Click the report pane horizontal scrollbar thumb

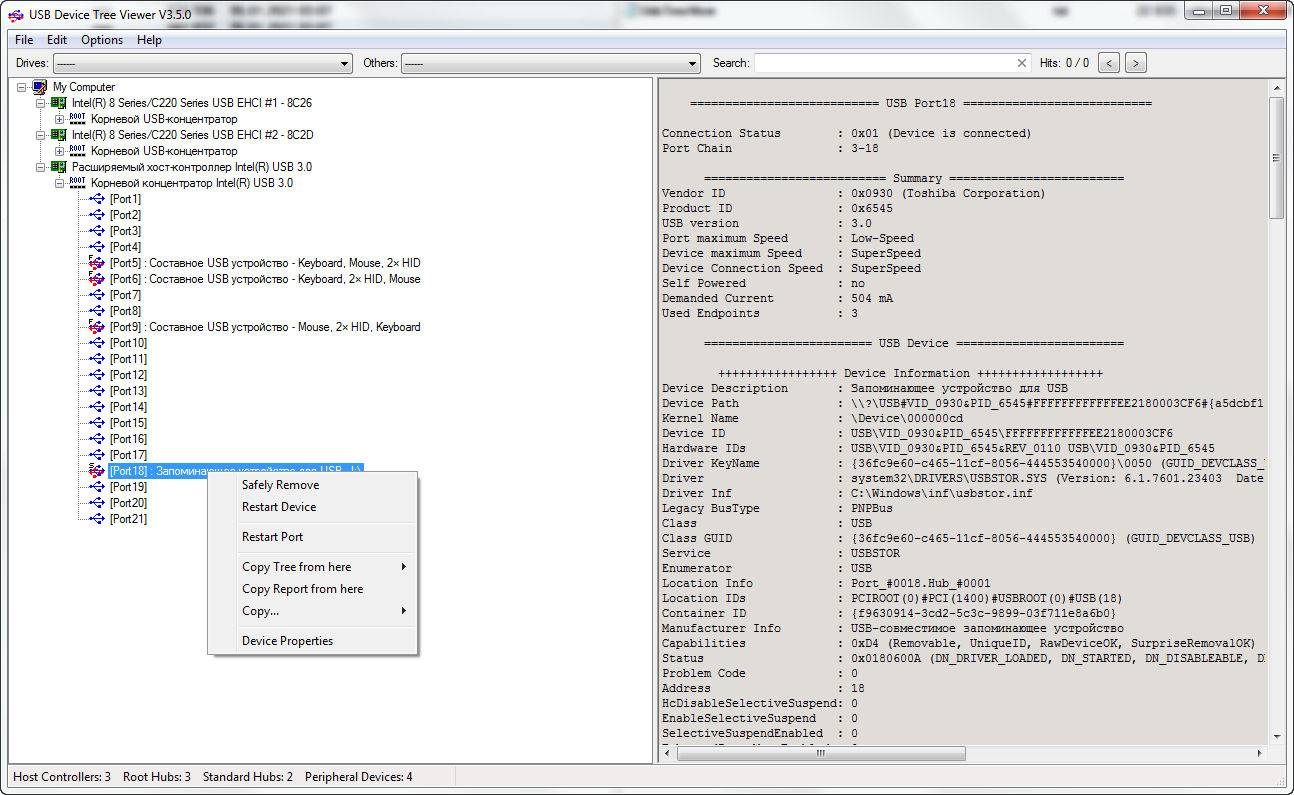point(820,754)
